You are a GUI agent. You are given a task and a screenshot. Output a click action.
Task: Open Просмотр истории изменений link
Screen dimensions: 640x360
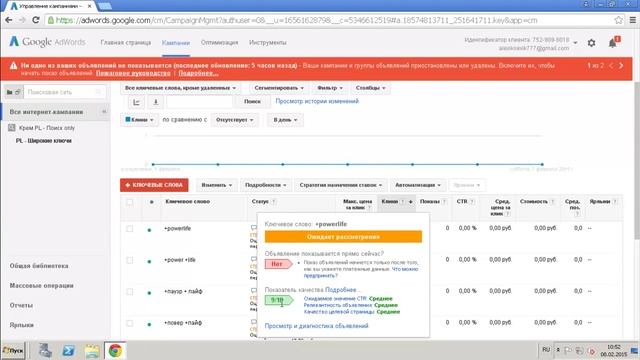317,101
